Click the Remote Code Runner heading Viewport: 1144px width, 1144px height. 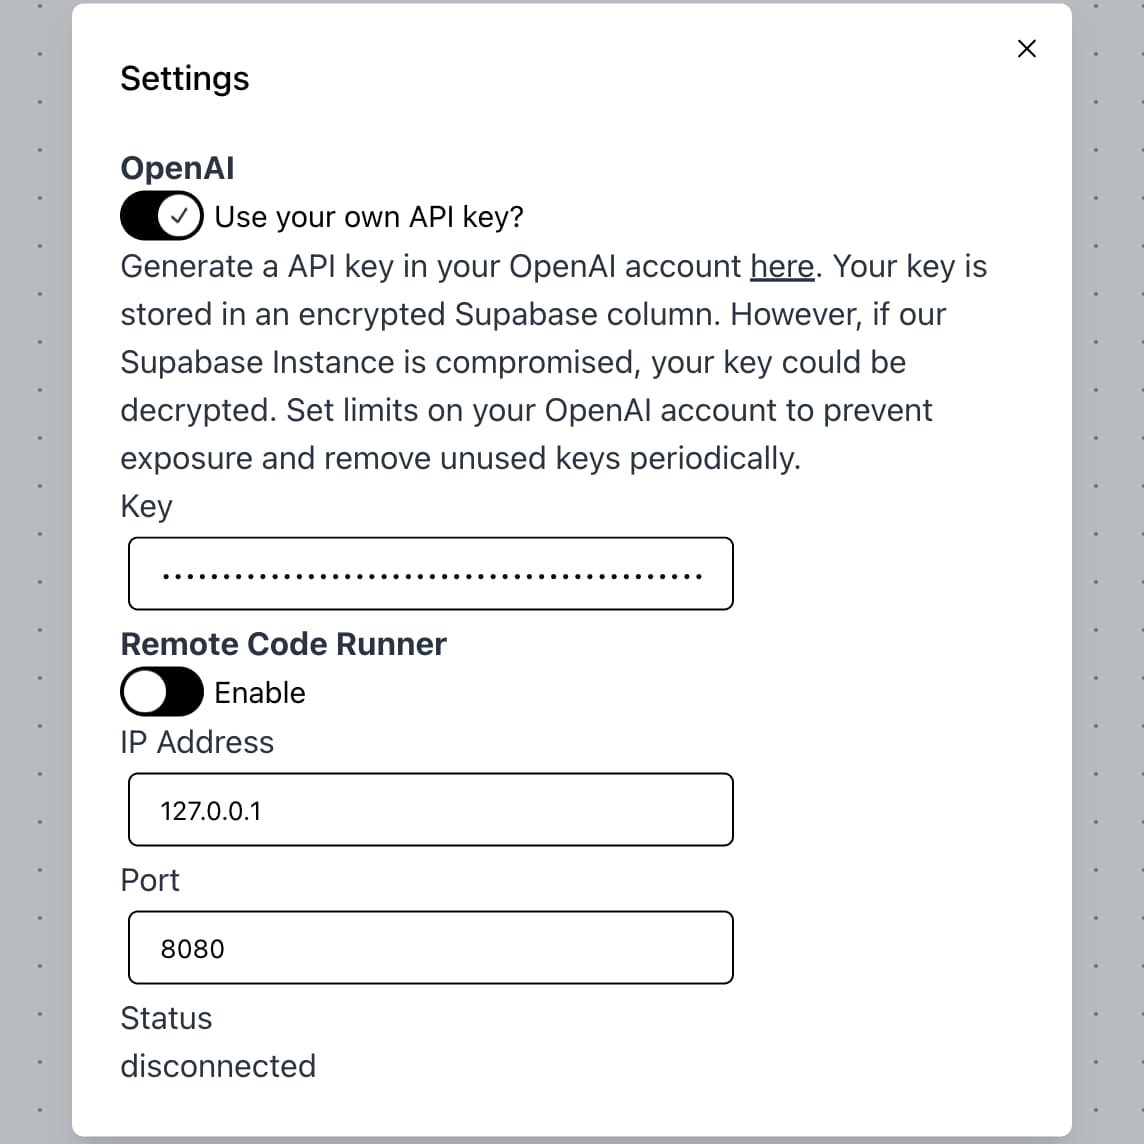click(x=283, y=644)
